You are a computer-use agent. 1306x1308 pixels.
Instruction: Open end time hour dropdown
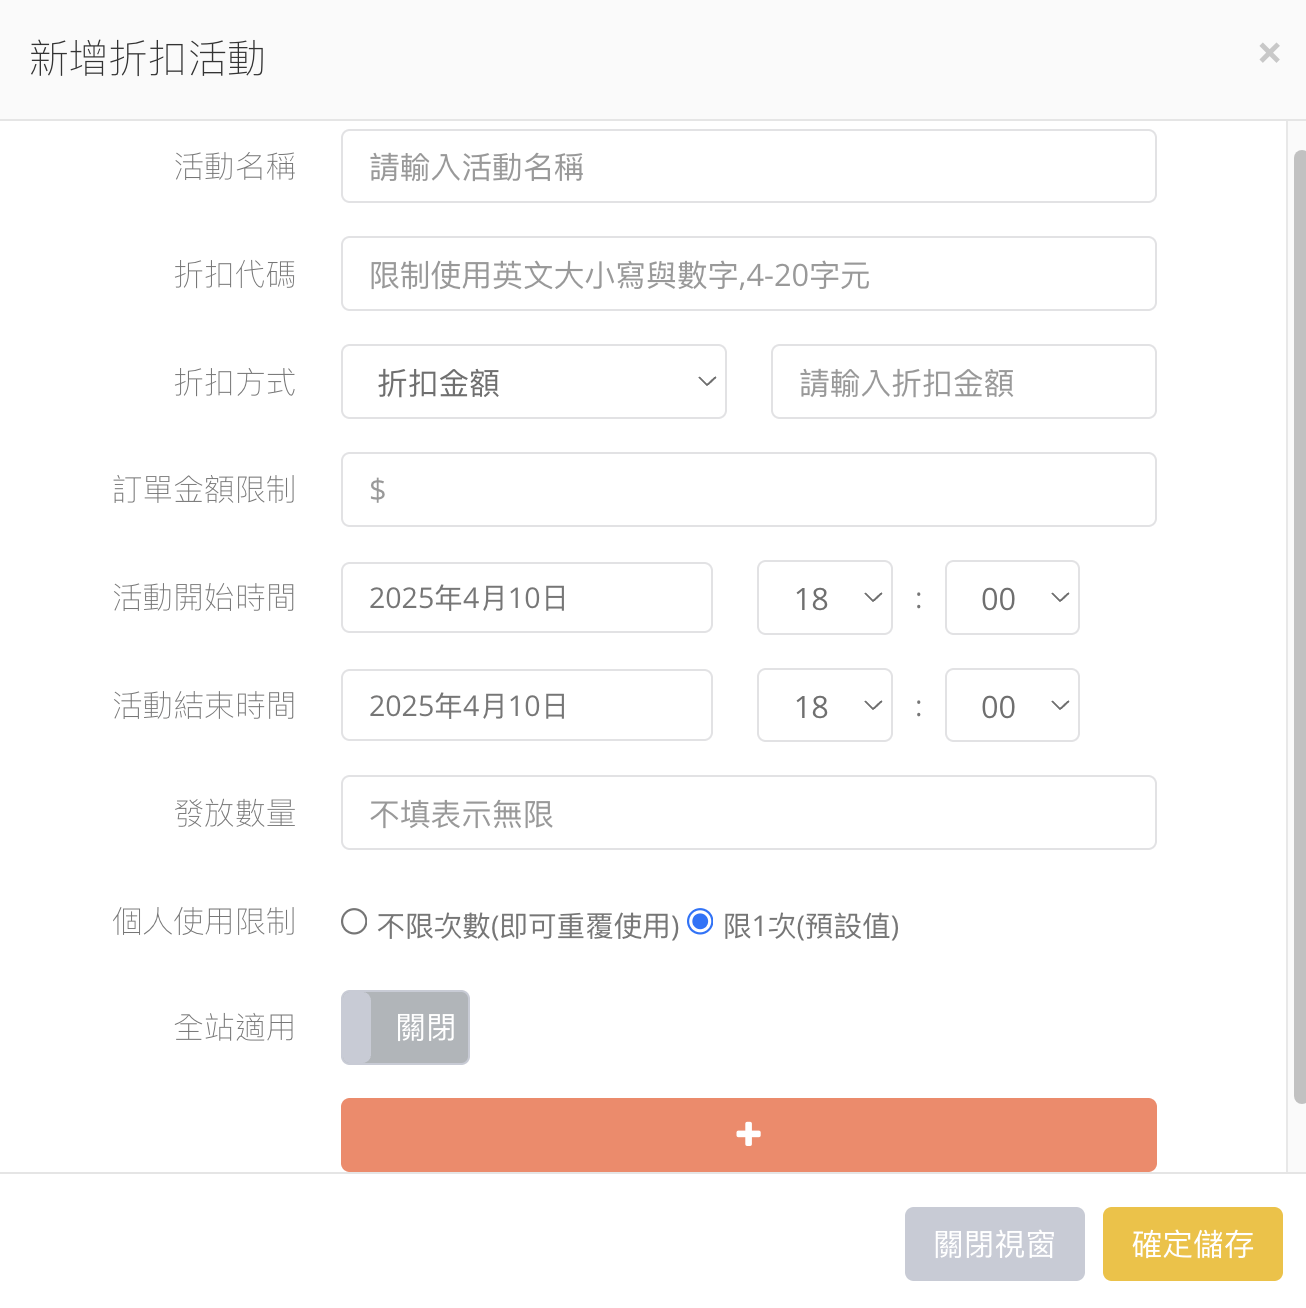[825, 705]
